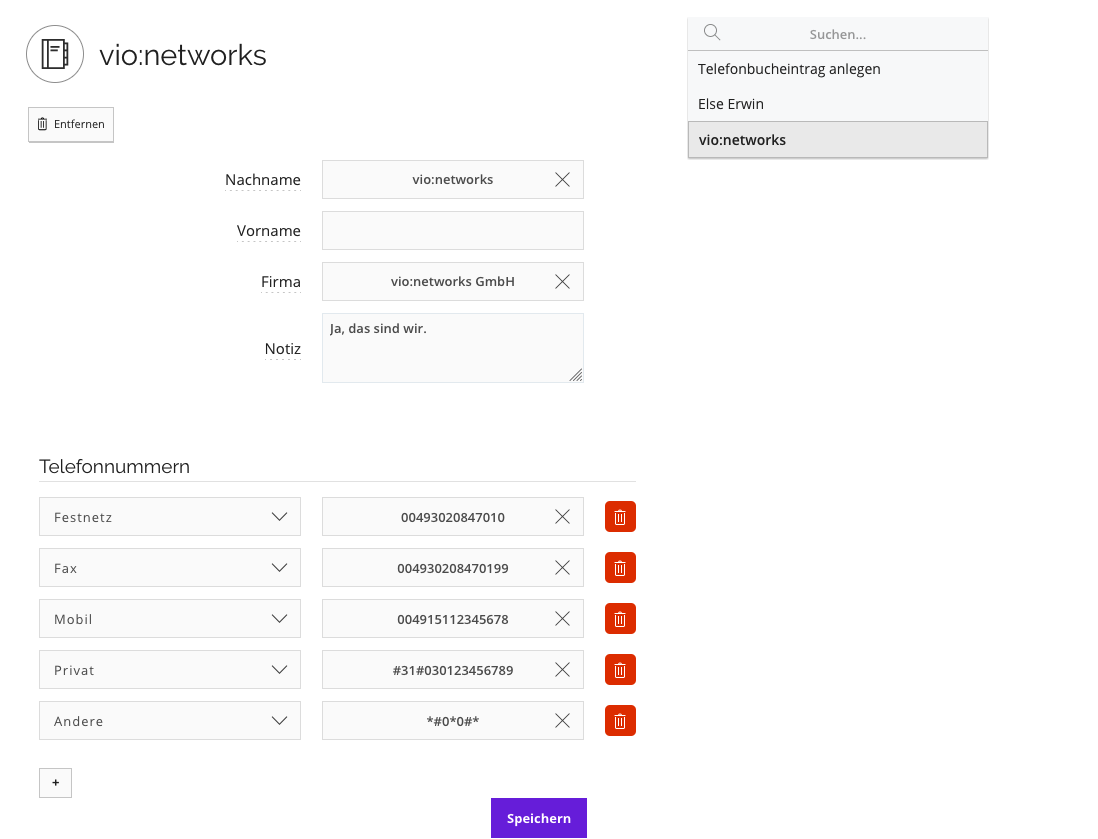This screenshot has height=839, width=1098.
Task: Click into the Firma input field
Action: coord(452,282)
